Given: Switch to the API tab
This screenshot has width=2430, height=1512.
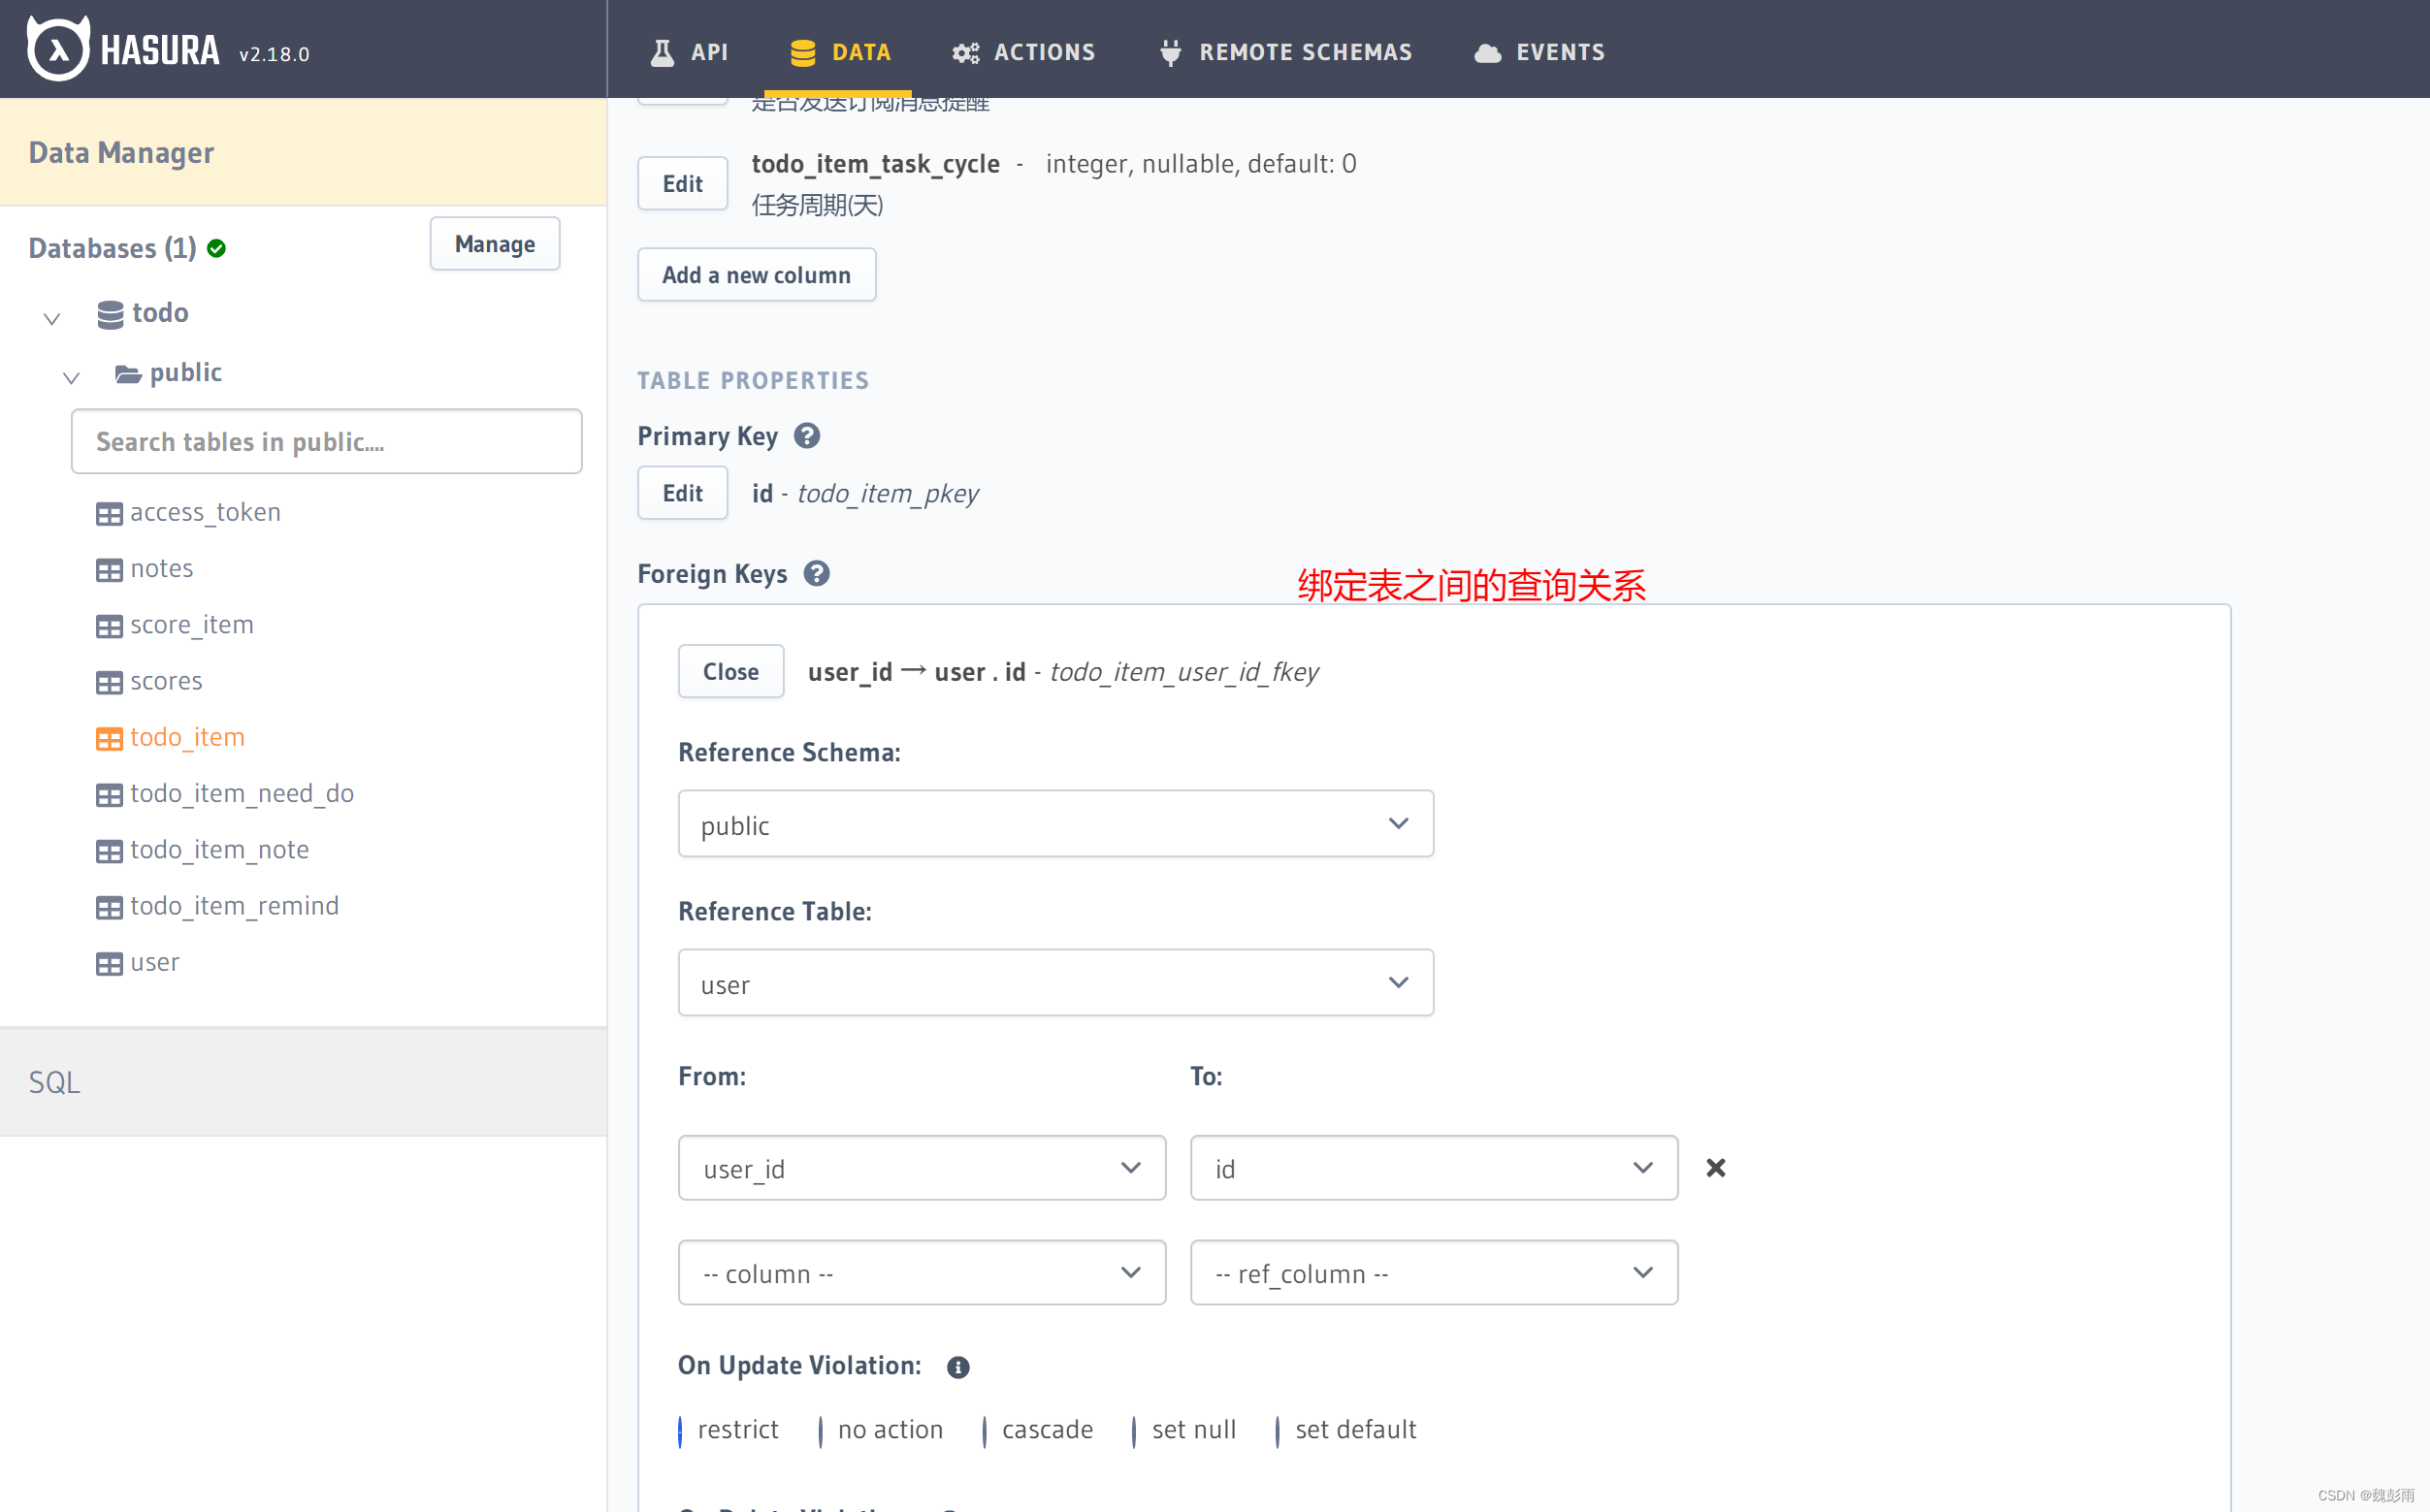Looking at the screenshot, I should coord(689,52).
